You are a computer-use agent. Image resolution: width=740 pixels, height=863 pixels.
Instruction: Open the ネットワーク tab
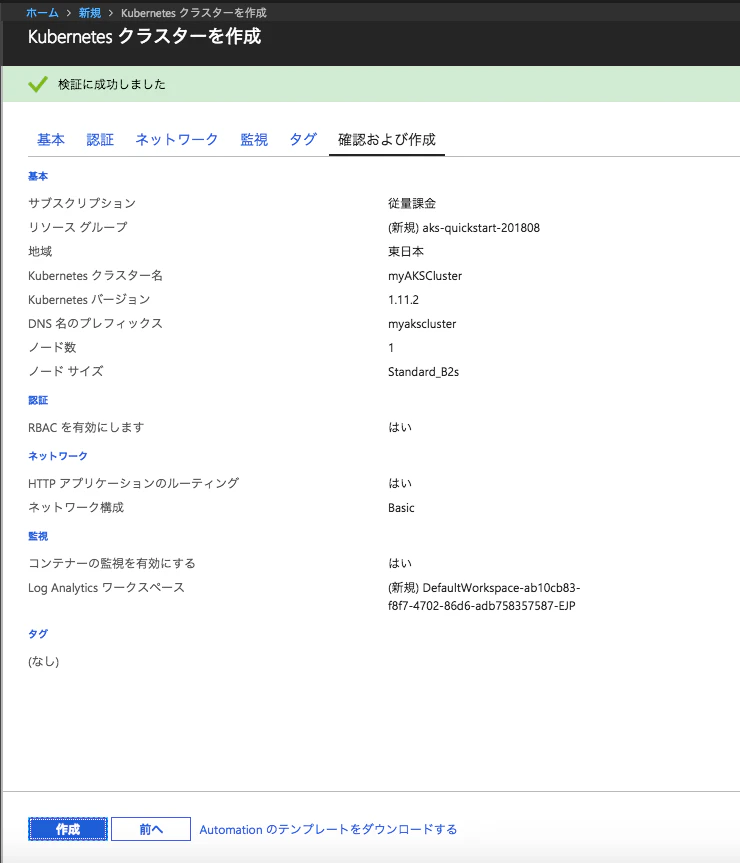(177, 140)
